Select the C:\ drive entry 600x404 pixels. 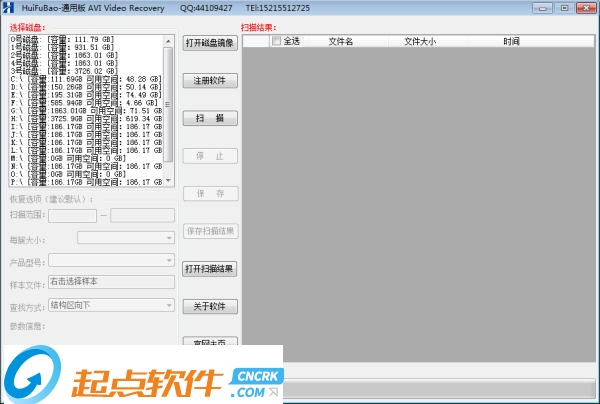(86, 79)
